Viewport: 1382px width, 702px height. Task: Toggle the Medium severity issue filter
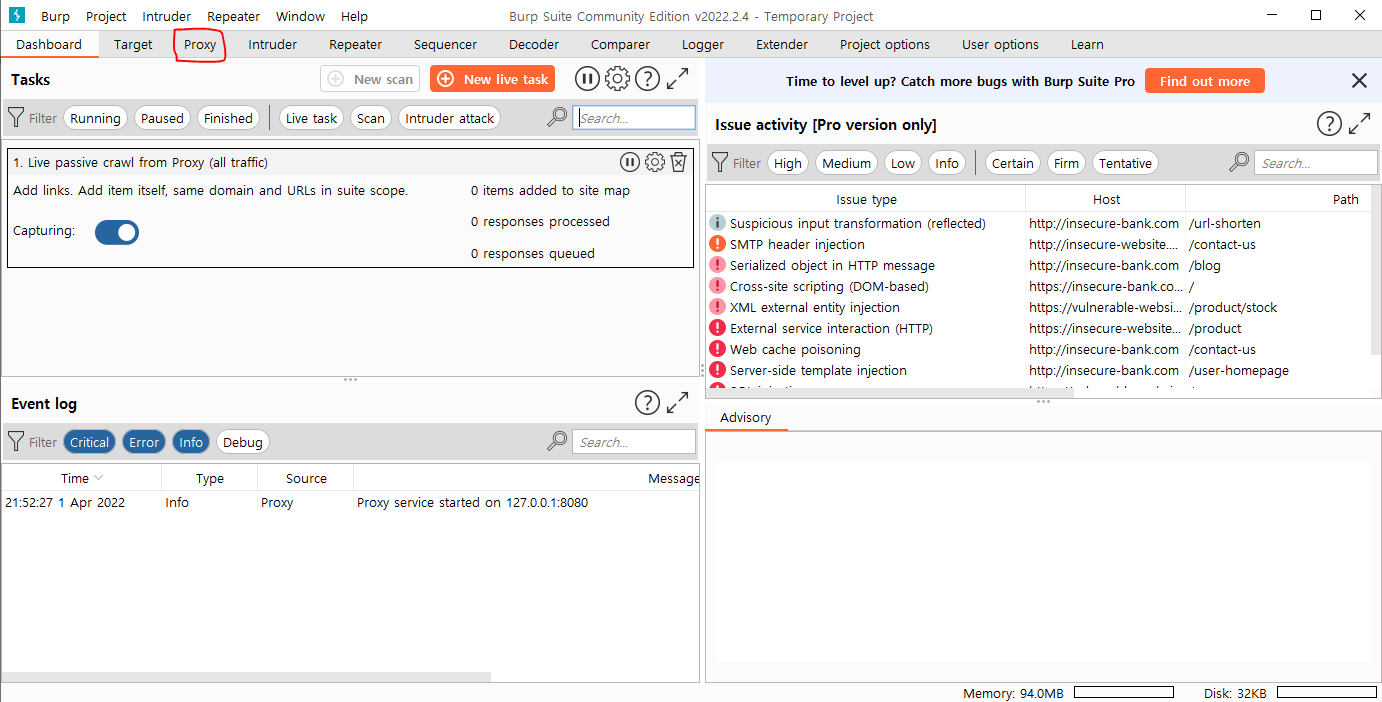tap(847, 163)
